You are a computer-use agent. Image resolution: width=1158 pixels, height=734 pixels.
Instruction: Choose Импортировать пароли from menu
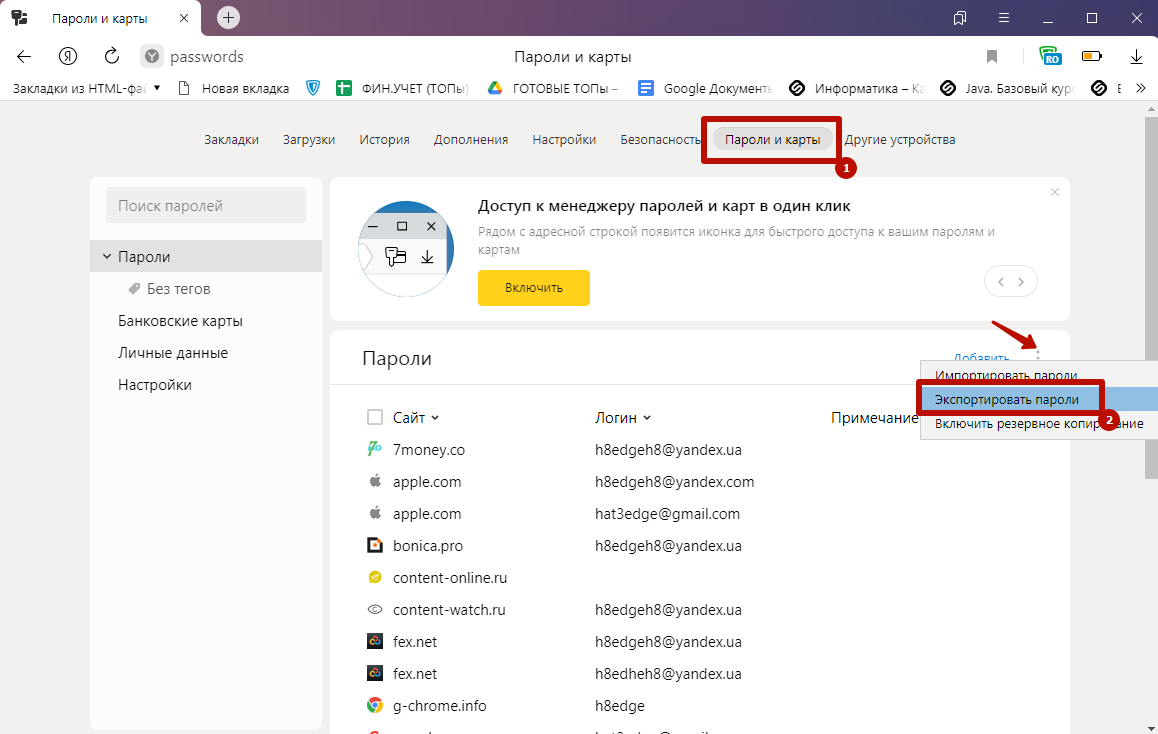(1006, 376)
